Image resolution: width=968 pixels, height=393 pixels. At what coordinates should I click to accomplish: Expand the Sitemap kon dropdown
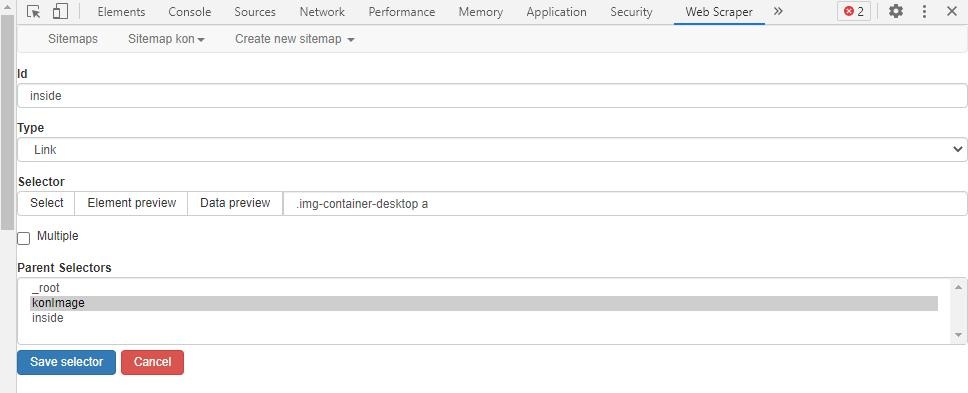click(x=166, y=39)
